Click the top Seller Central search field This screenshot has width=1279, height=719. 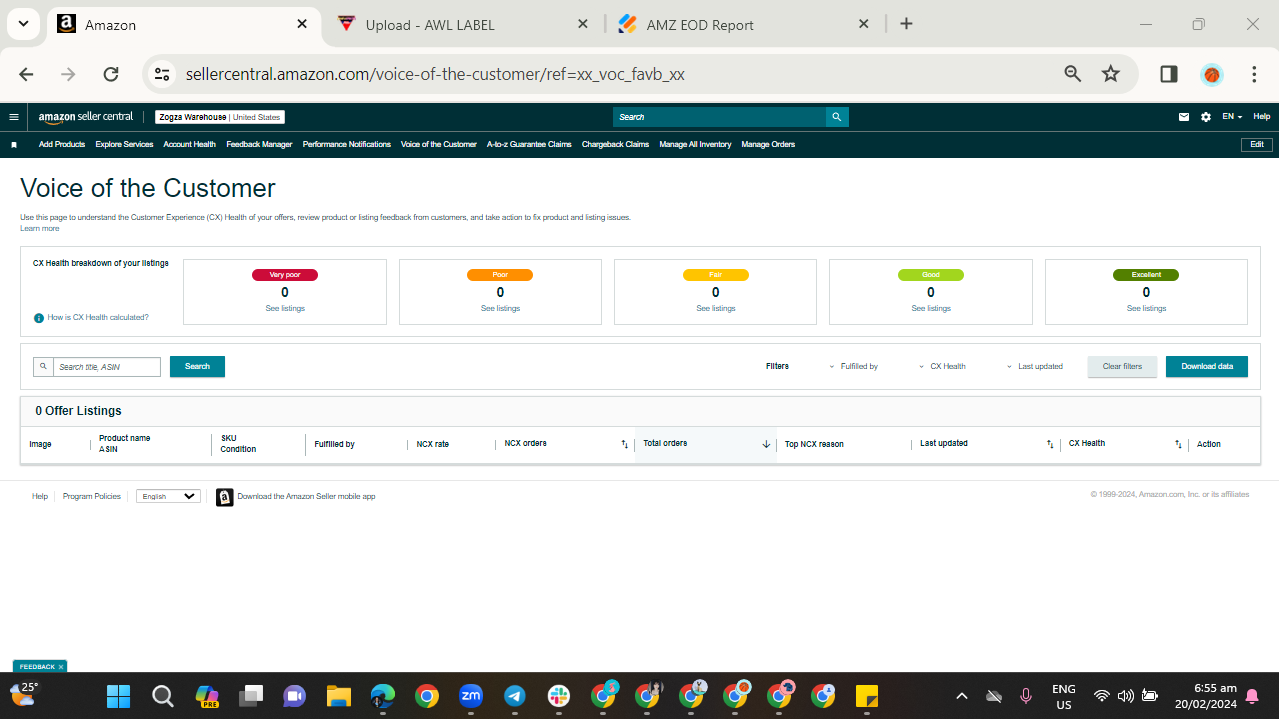point(720,117)
